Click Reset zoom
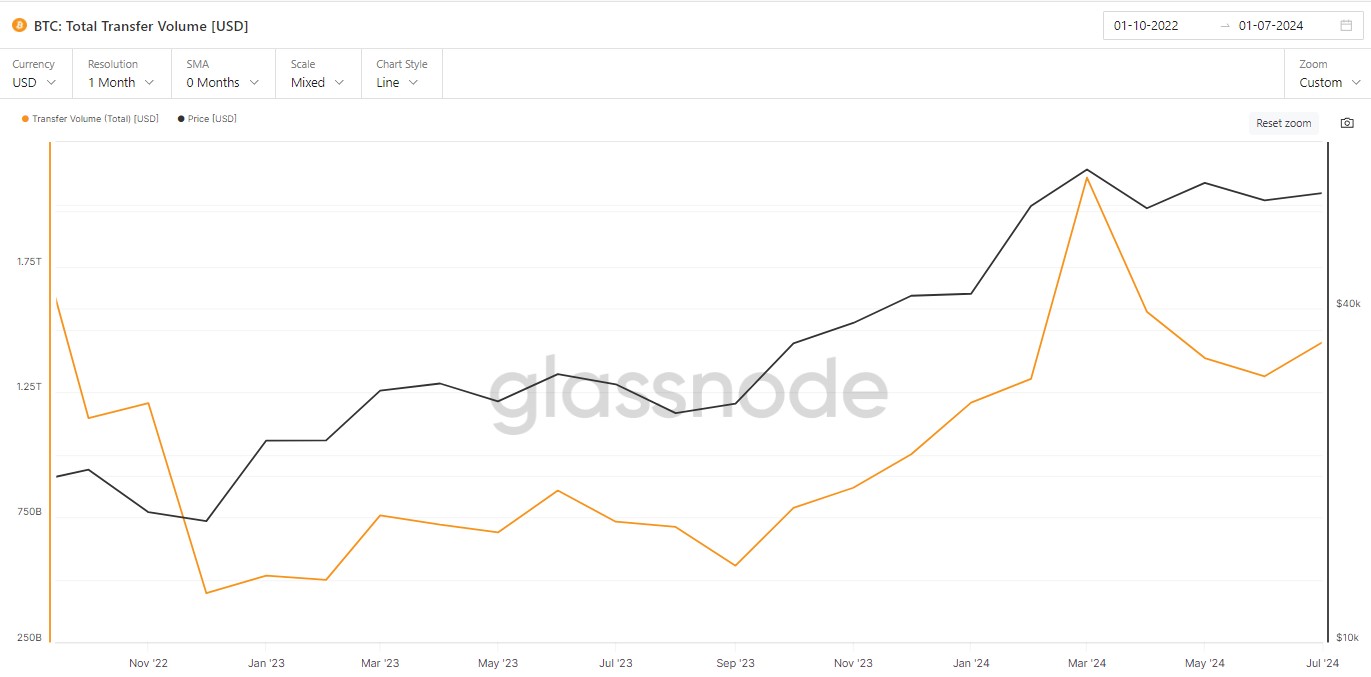Screen dimensions: 1371x677 pyautogui.click(x=1283, y=122)
